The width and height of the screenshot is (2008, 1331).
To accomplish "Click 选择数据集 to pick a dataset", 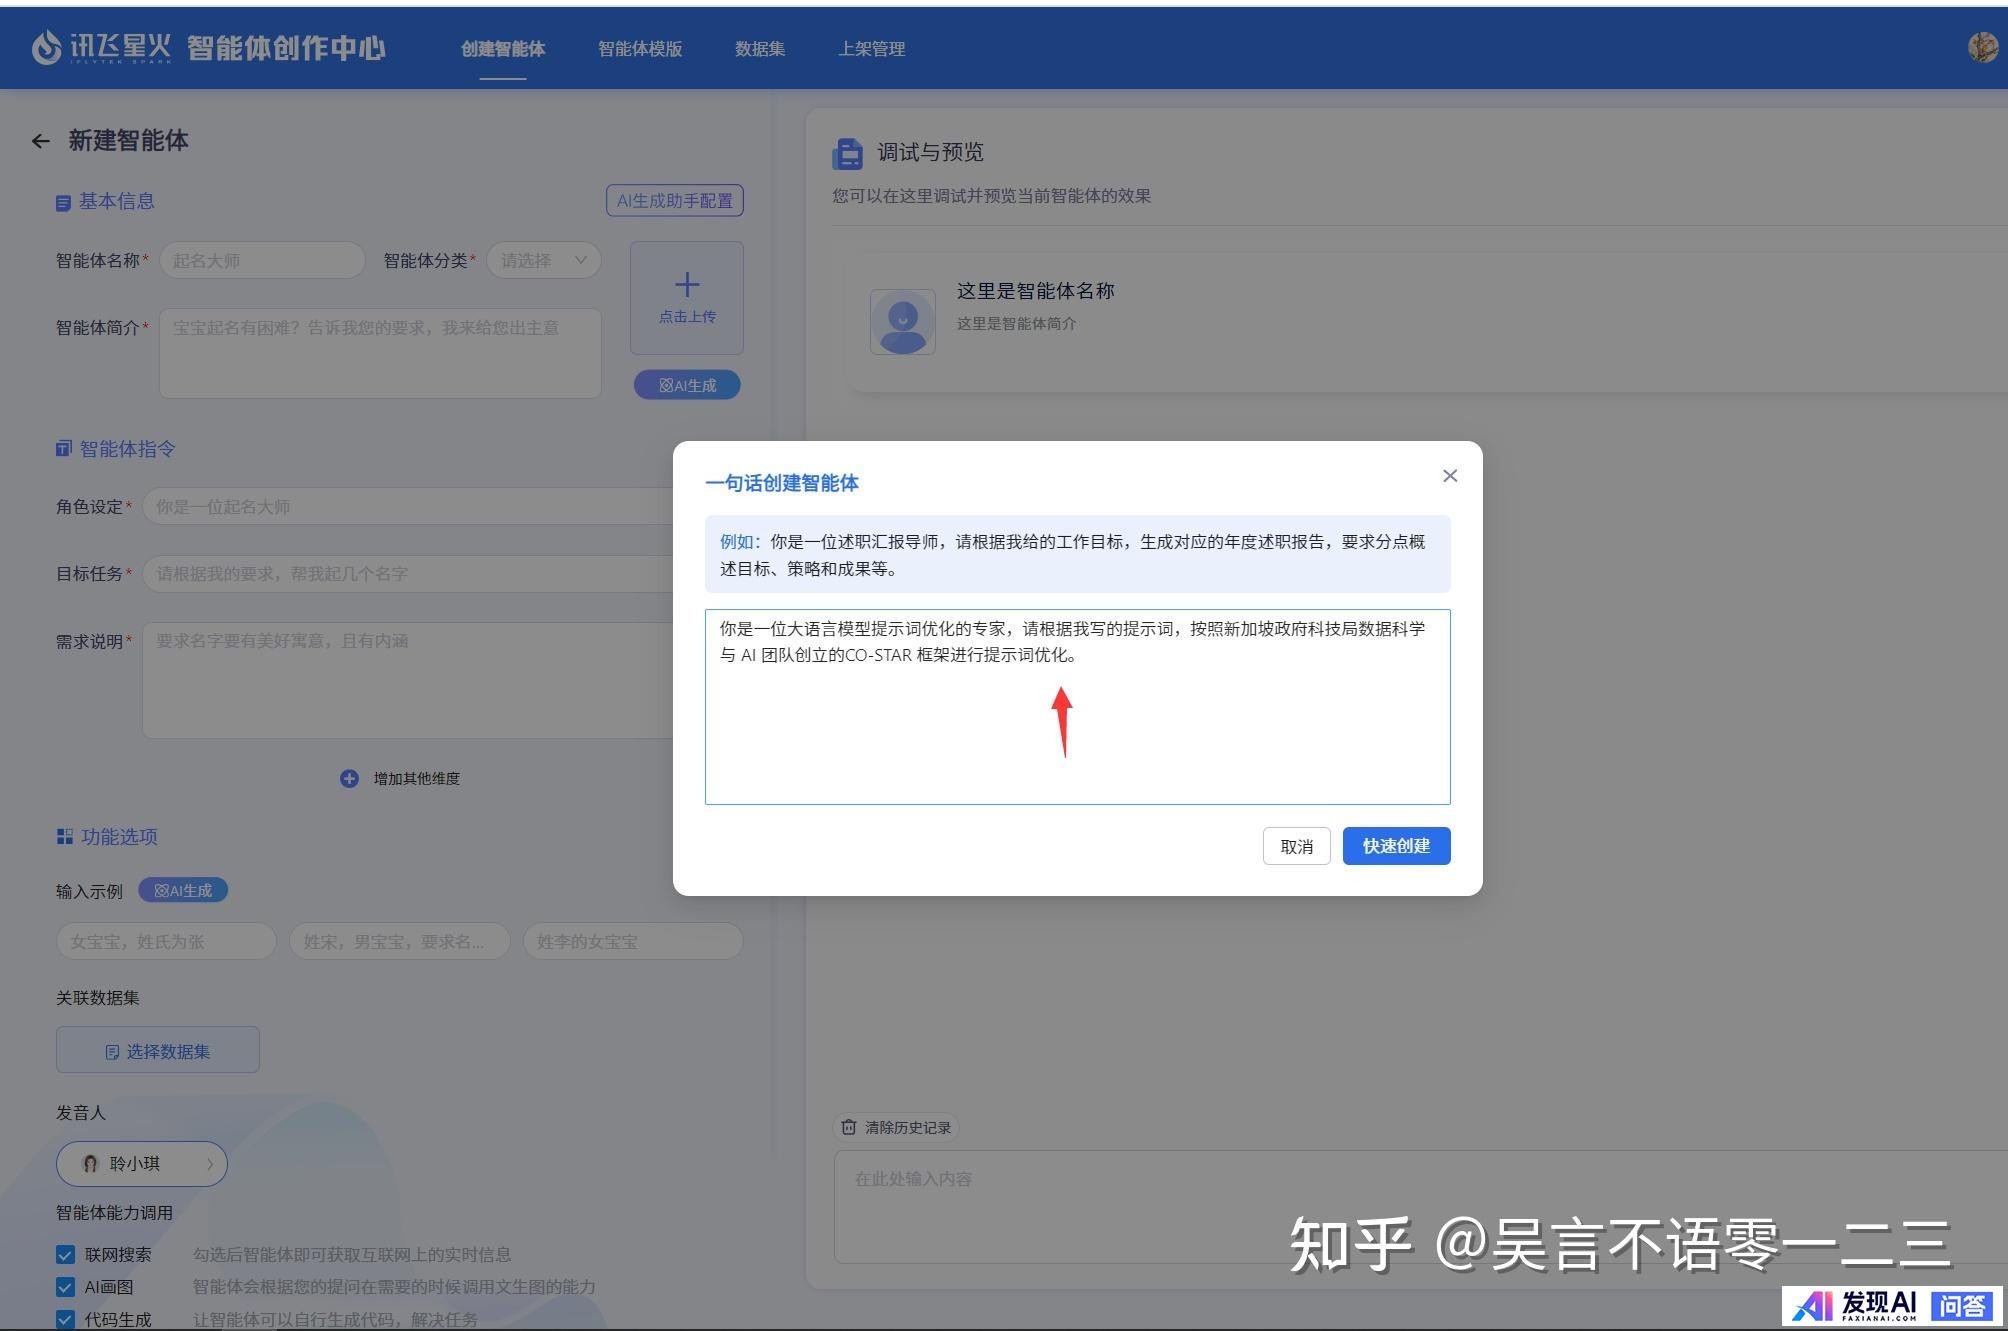I will (x=158, y=1050).
